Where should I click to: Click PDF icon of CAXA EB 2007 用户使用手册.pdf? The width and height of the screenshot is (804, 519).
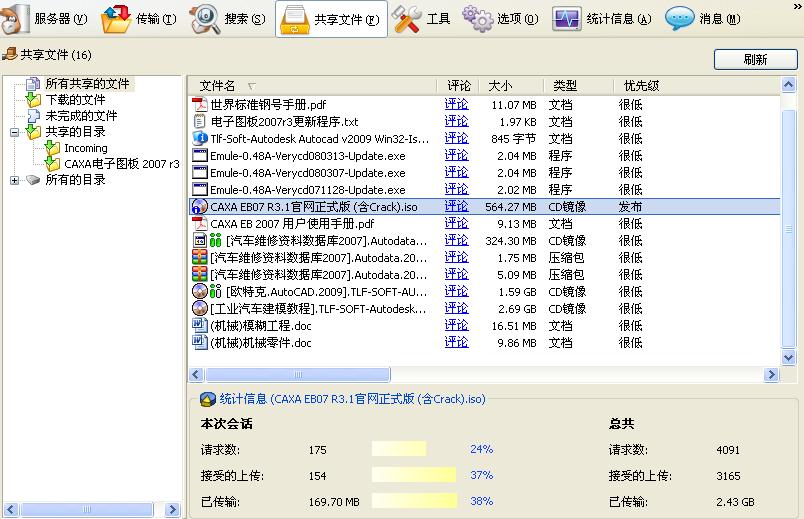199,224
